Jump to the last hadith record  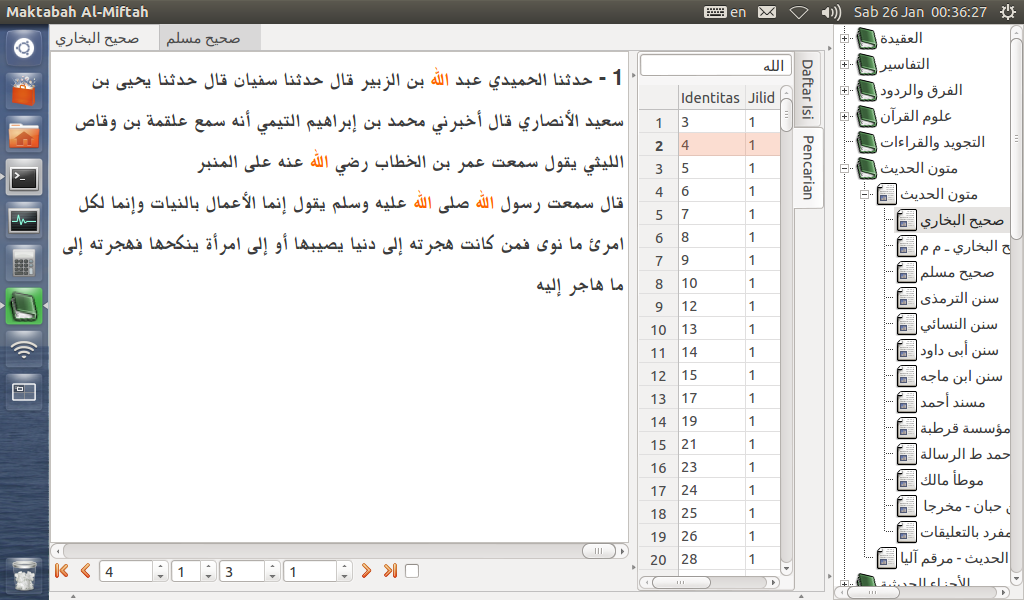point(391,570)
